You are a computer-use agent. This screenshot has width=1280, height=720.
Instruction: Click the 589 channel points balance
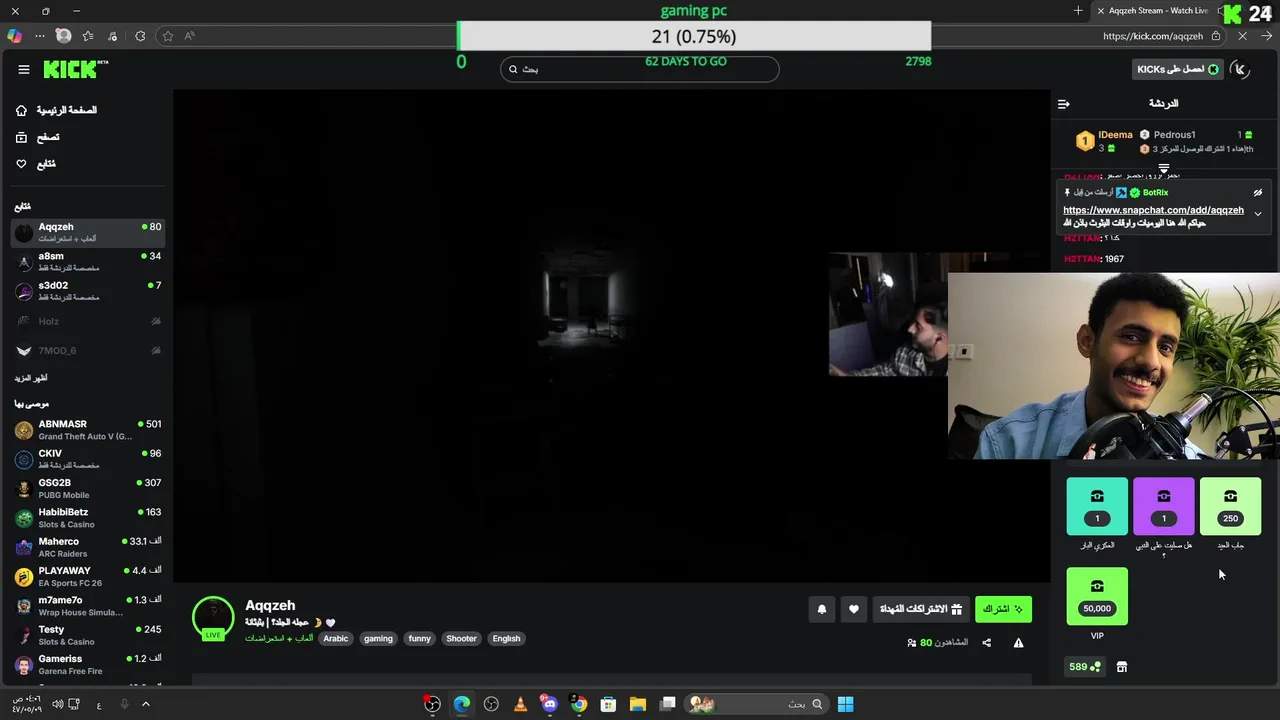tap(1085, 667)
